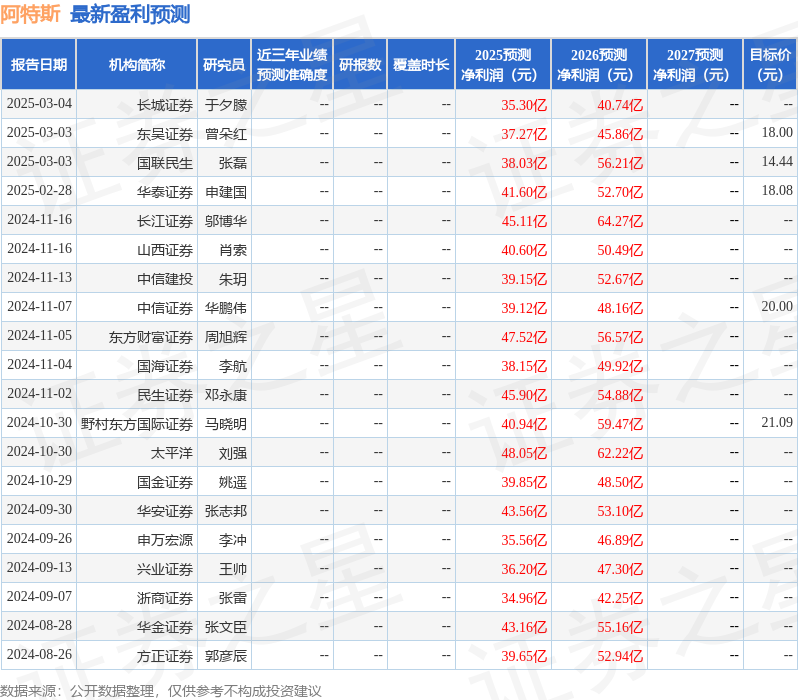Screen dimensions: 798x700
Task: Click analyst name 肖索
Action: pos(233,250)
